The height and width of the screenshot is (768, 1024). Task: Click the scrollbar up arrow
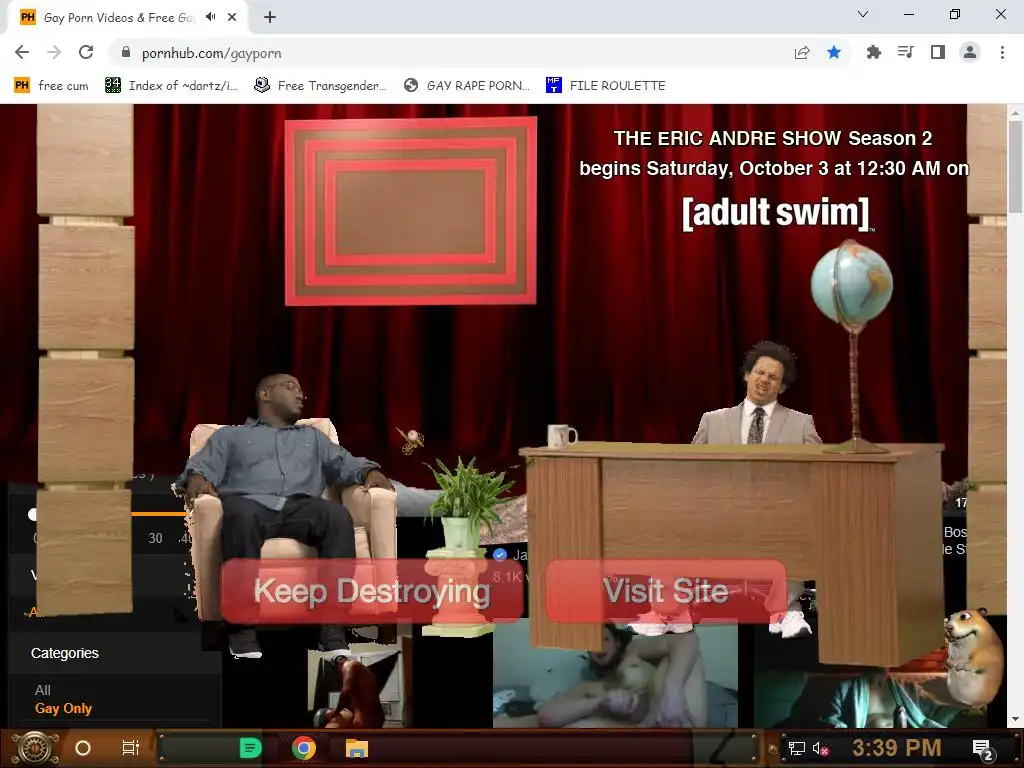pyautogui.click(x=1015, y=112)
